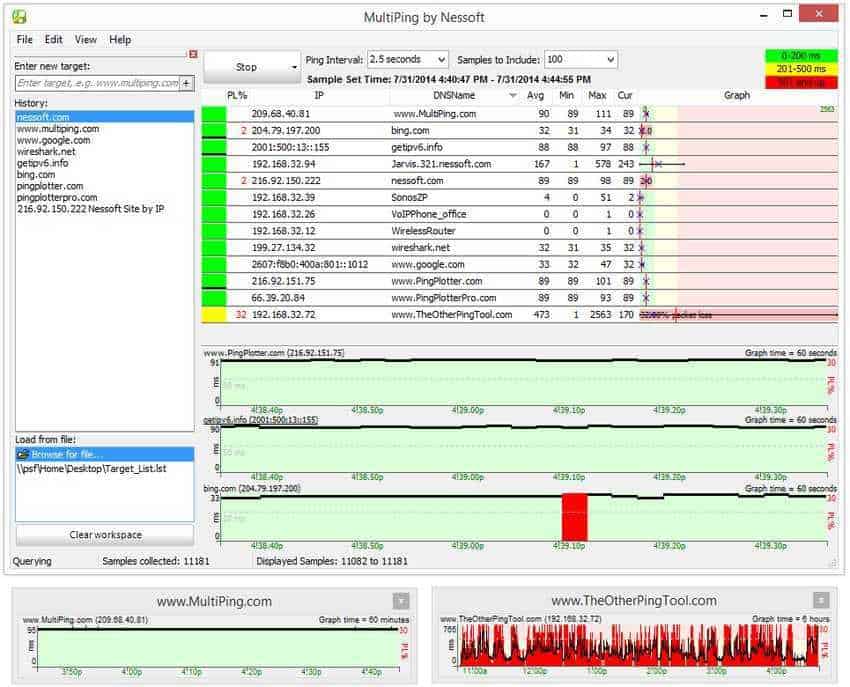This screenshot has width=850, height=687.
Task: Click the yellow status cell for 192.168.32.72
Action: tap(214, 315)
